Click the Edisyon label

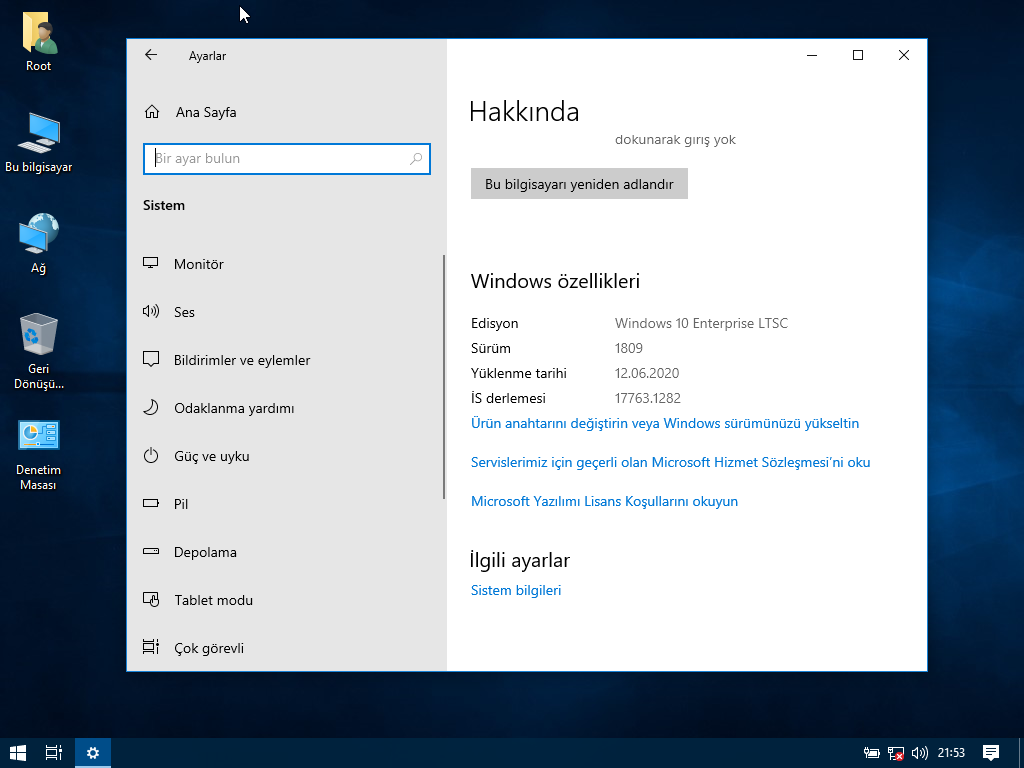(494, 323)
